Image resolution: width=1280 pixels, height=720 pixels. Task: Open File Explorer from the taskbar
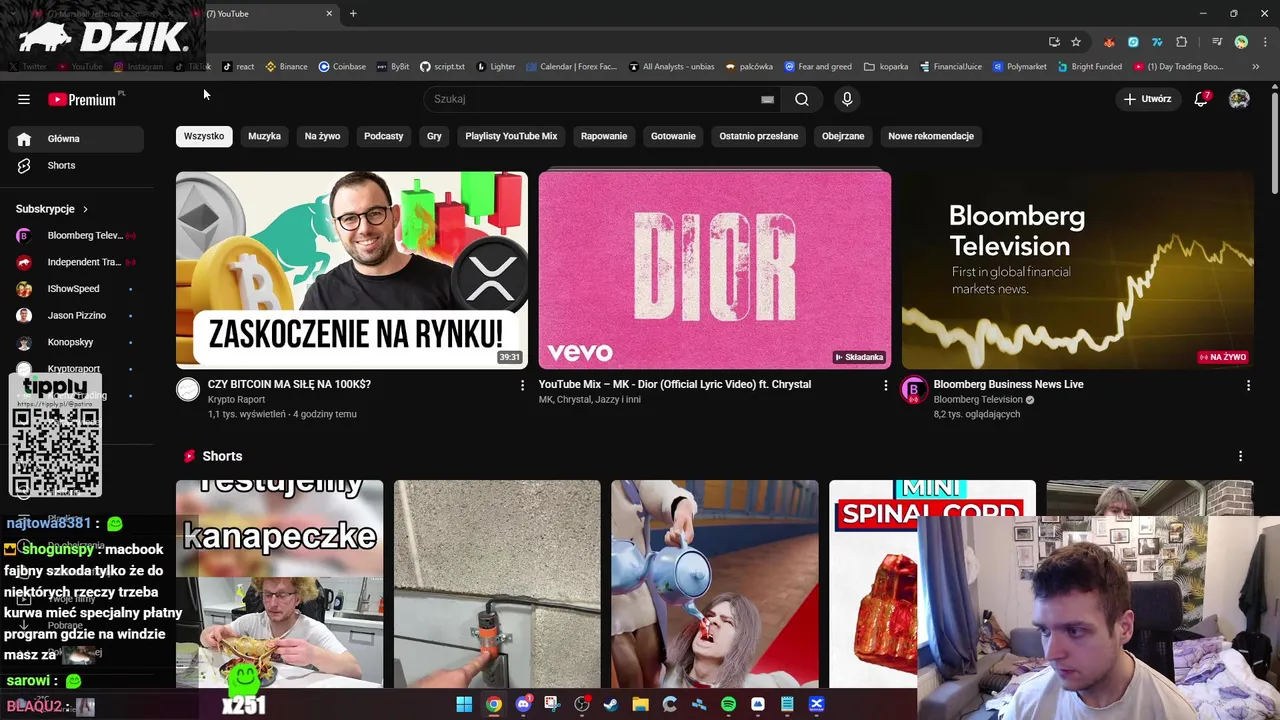coord(640,704)
